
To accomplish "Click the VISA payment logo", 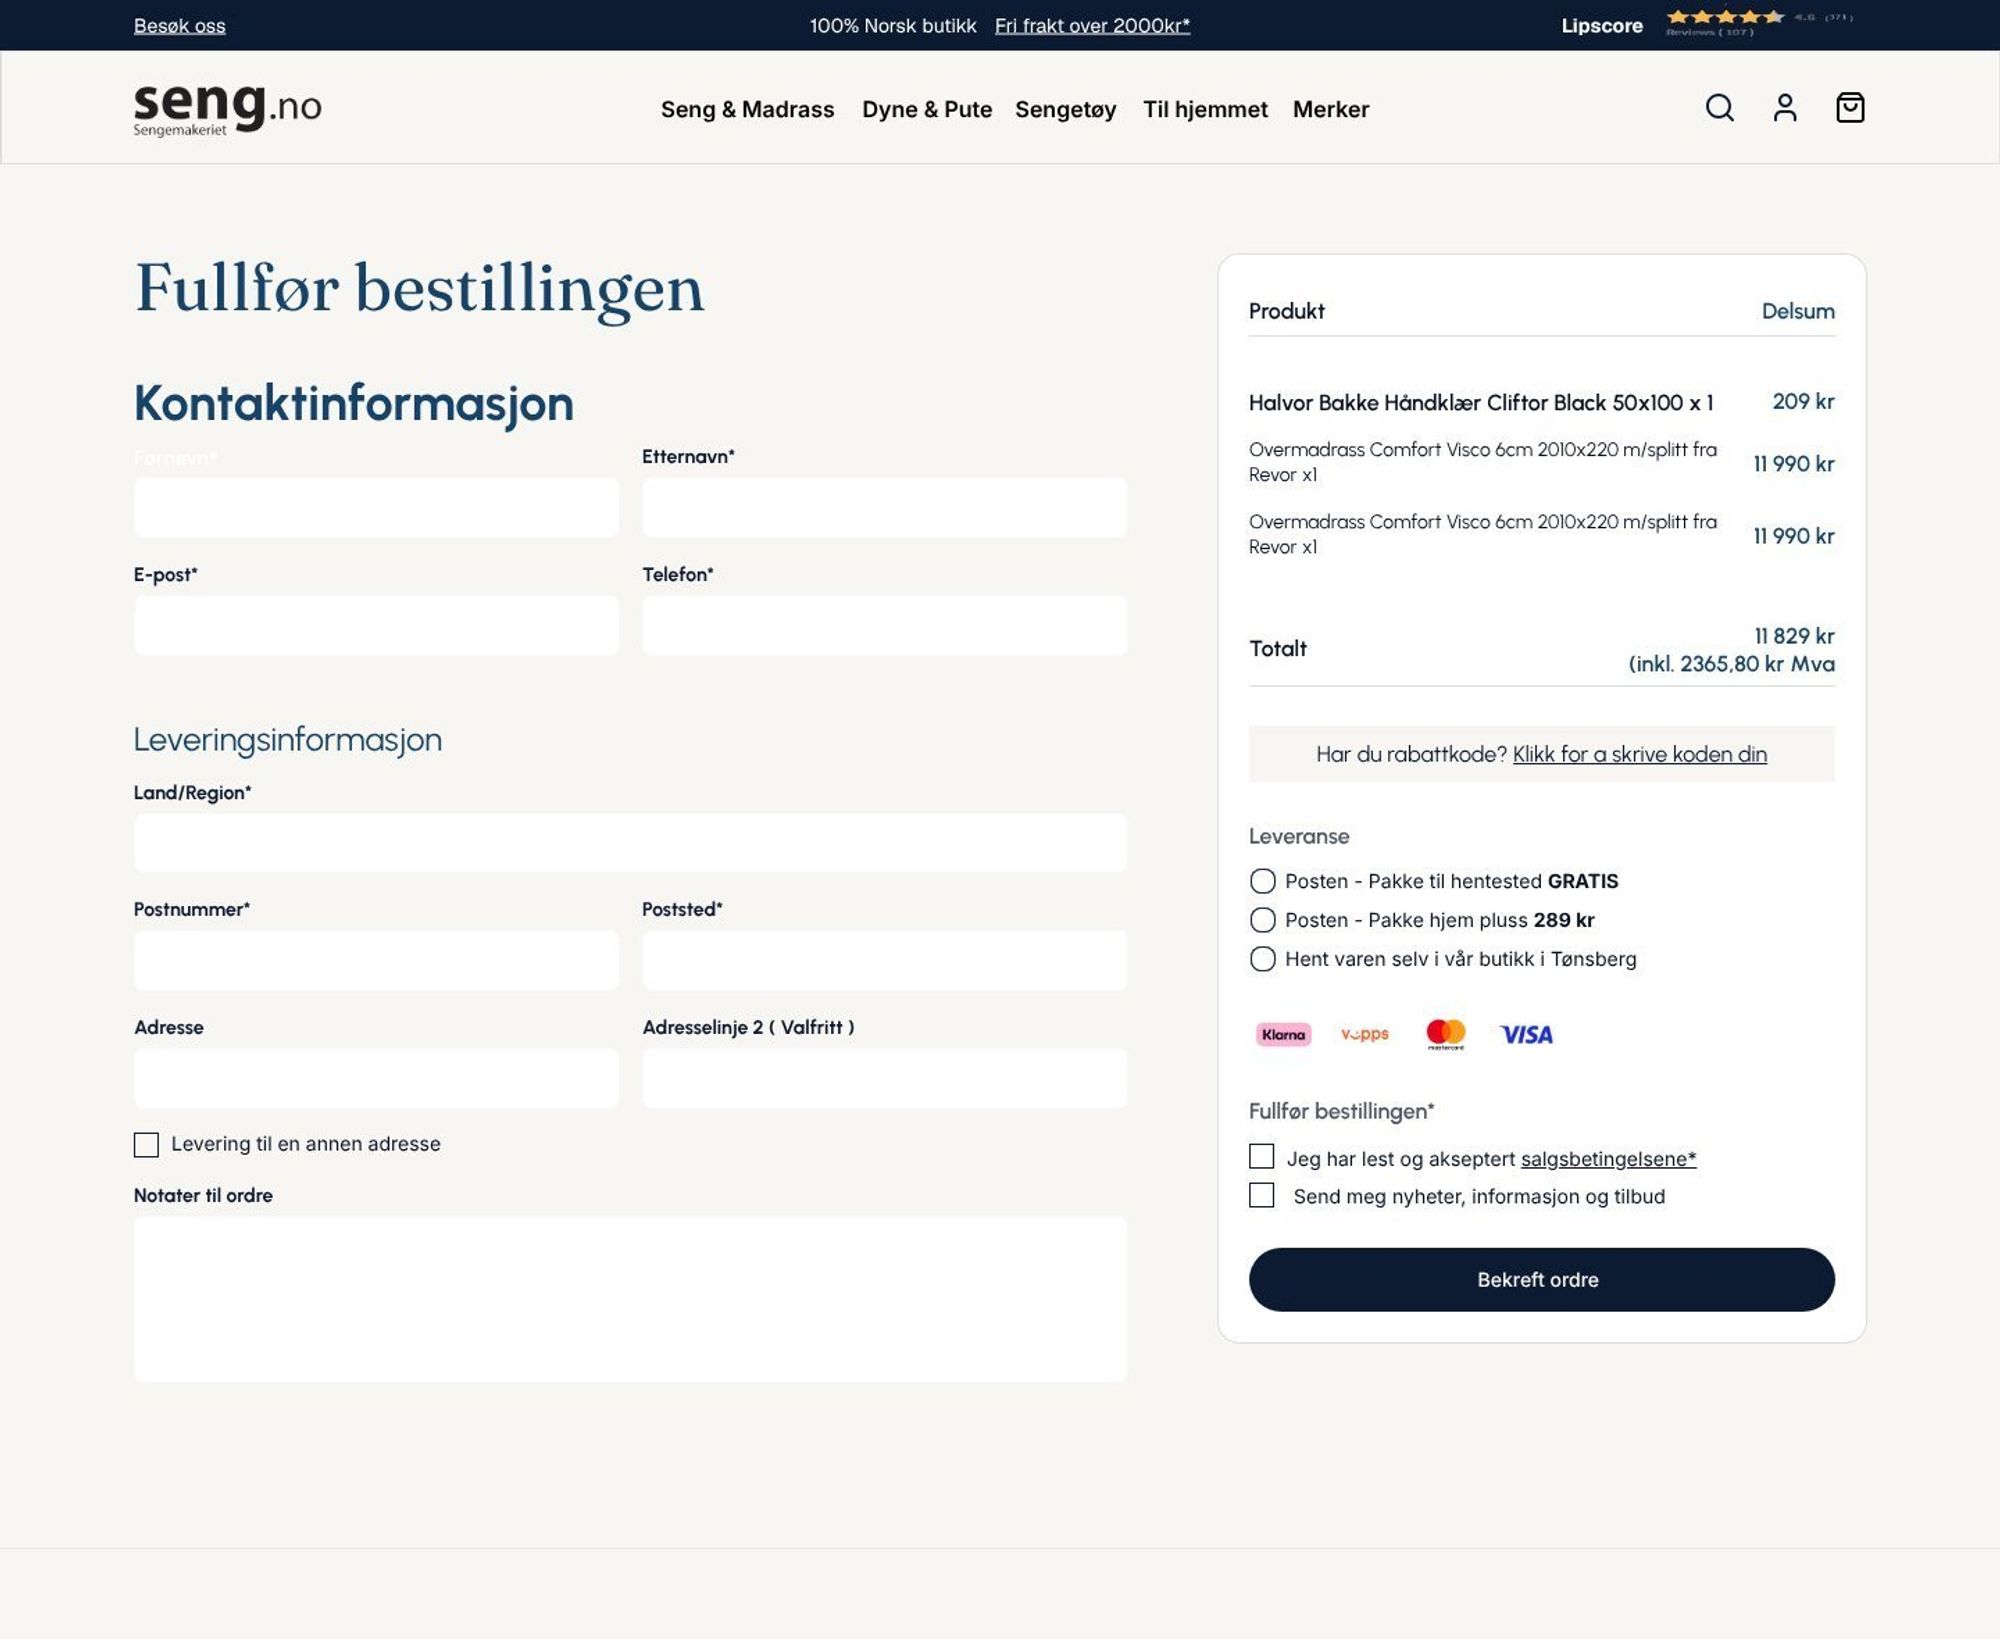I will pos(1526,1034).
